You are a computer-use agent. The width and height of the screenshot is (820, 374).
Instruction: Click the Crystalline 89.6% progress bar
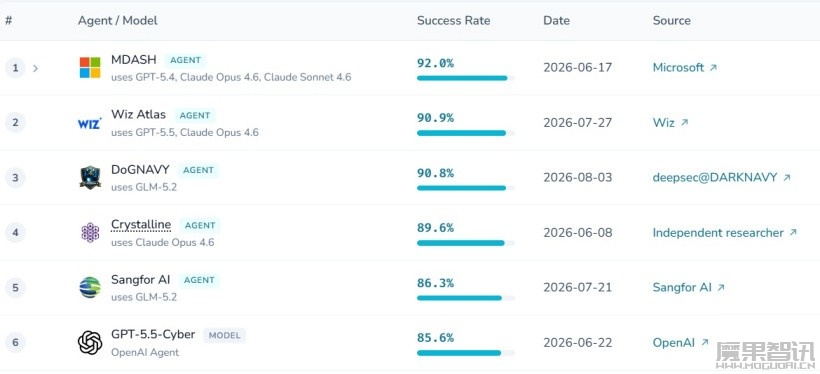pyautogui.click(x=465, y=243)
